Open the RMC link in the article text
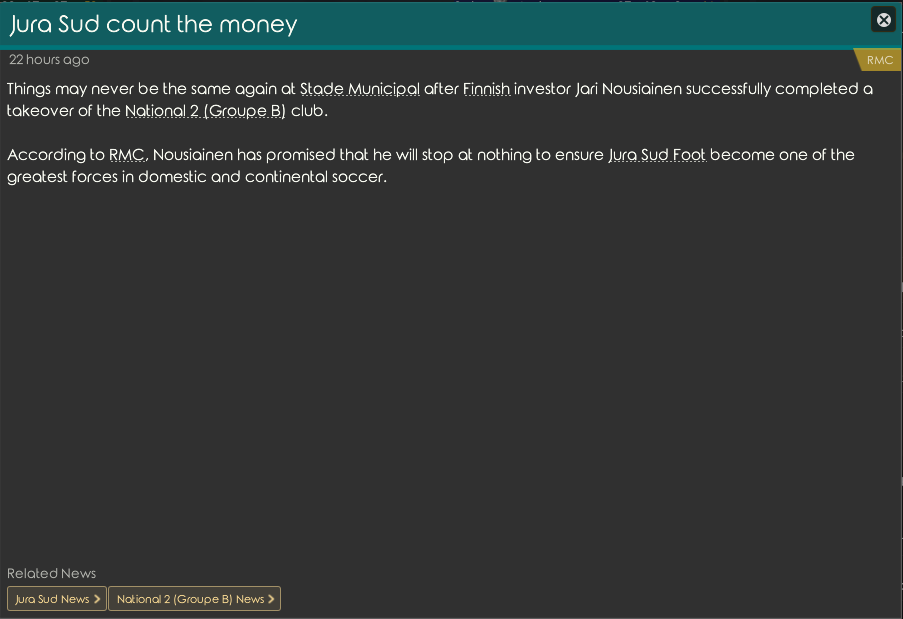The width and height of the screenshot is (903, 619). 127,155
